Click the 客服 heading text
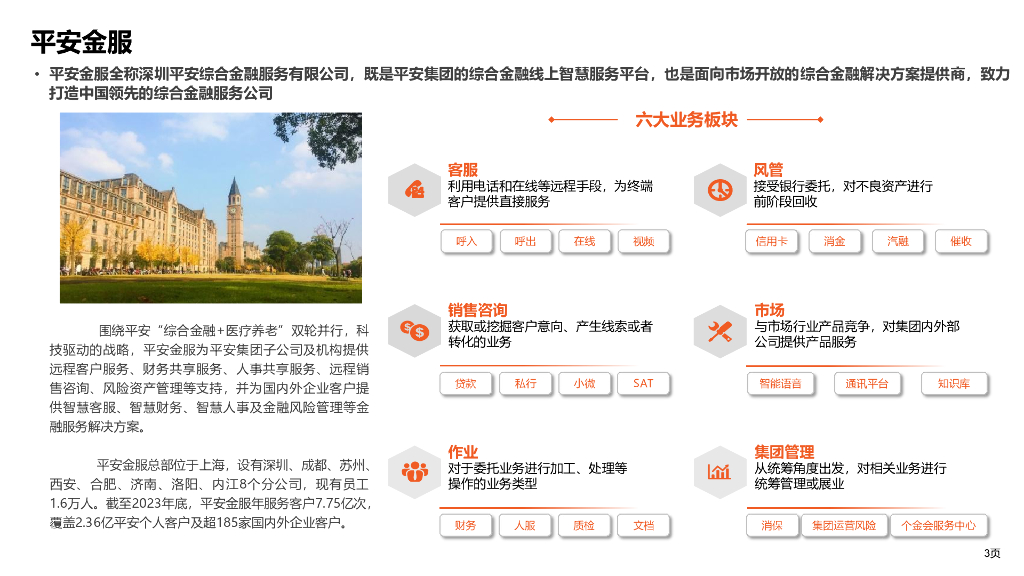1024x576 pixels. point(463,170)
